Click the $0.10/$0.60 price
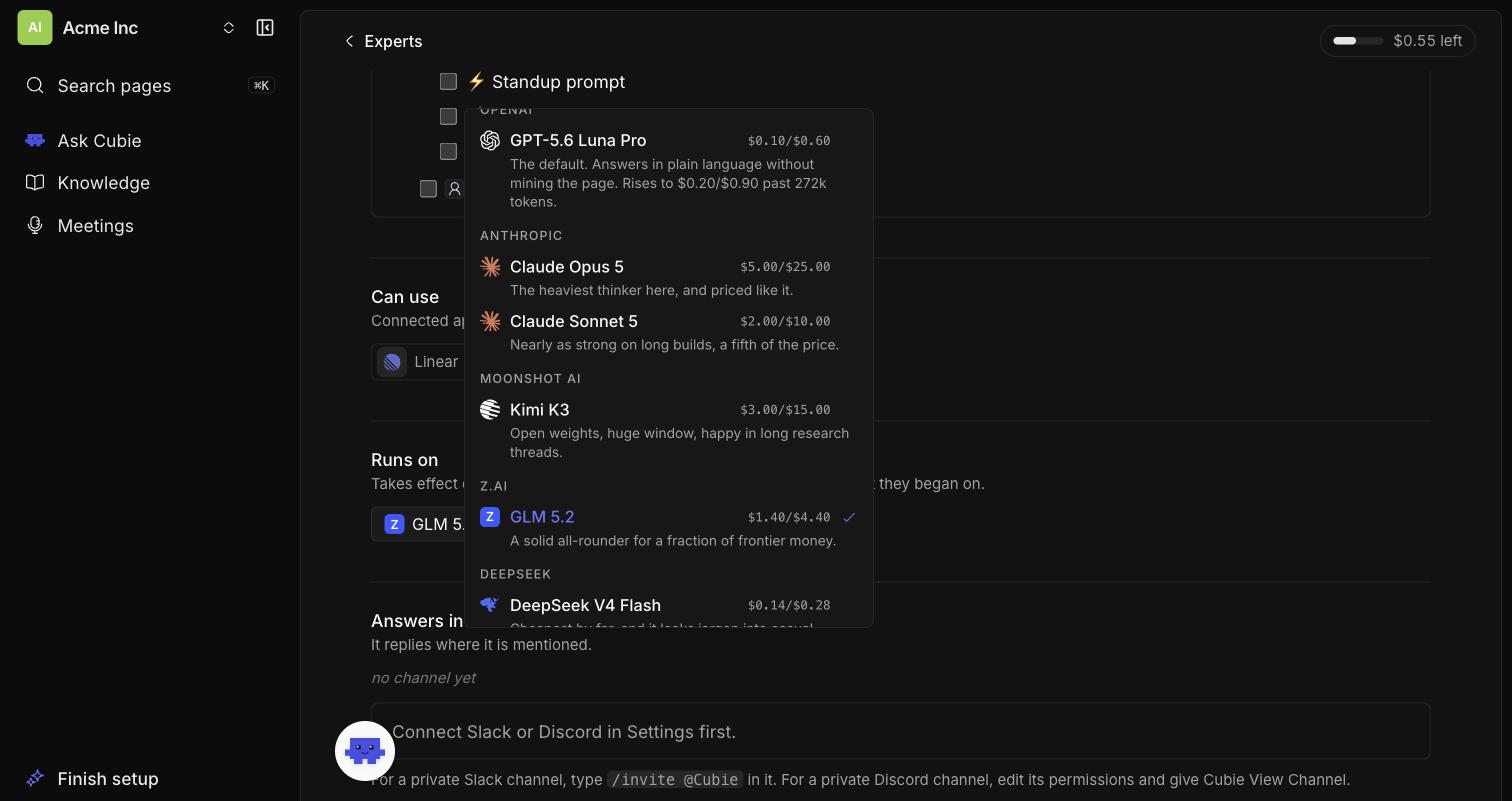1512x801 pixels. (789, 141)
